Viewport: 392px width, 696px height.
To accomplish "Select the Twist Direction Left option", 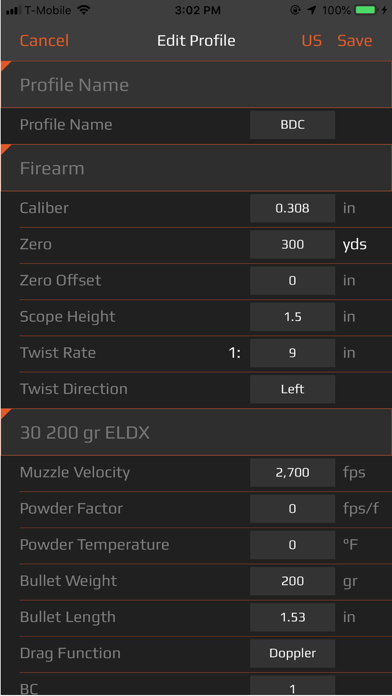I will click(293, 389).
